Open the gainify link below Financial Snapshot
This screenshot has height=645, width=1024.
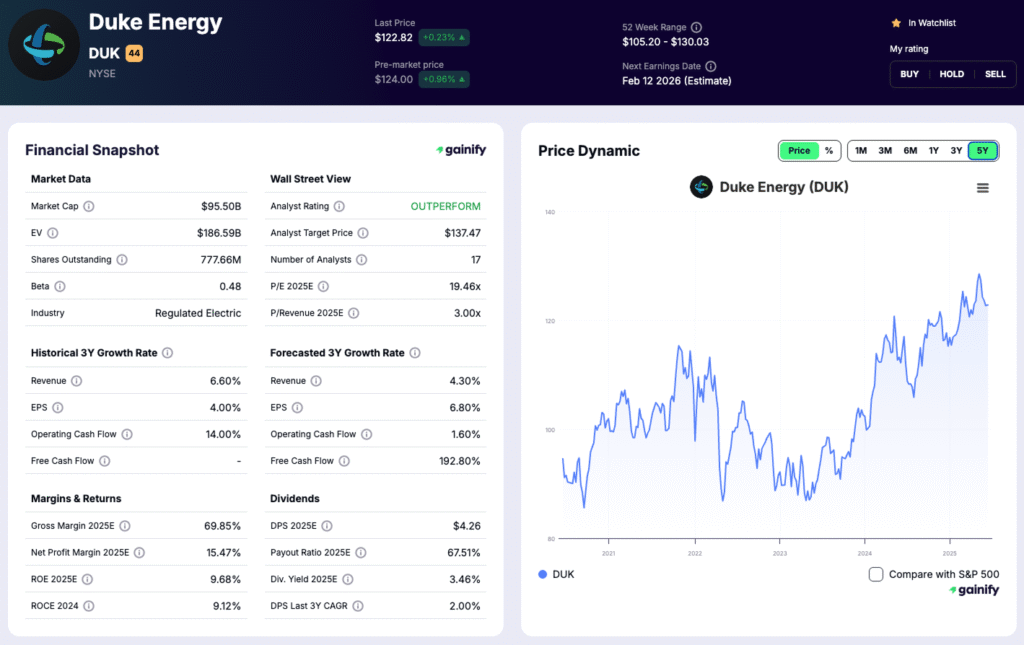459,149
